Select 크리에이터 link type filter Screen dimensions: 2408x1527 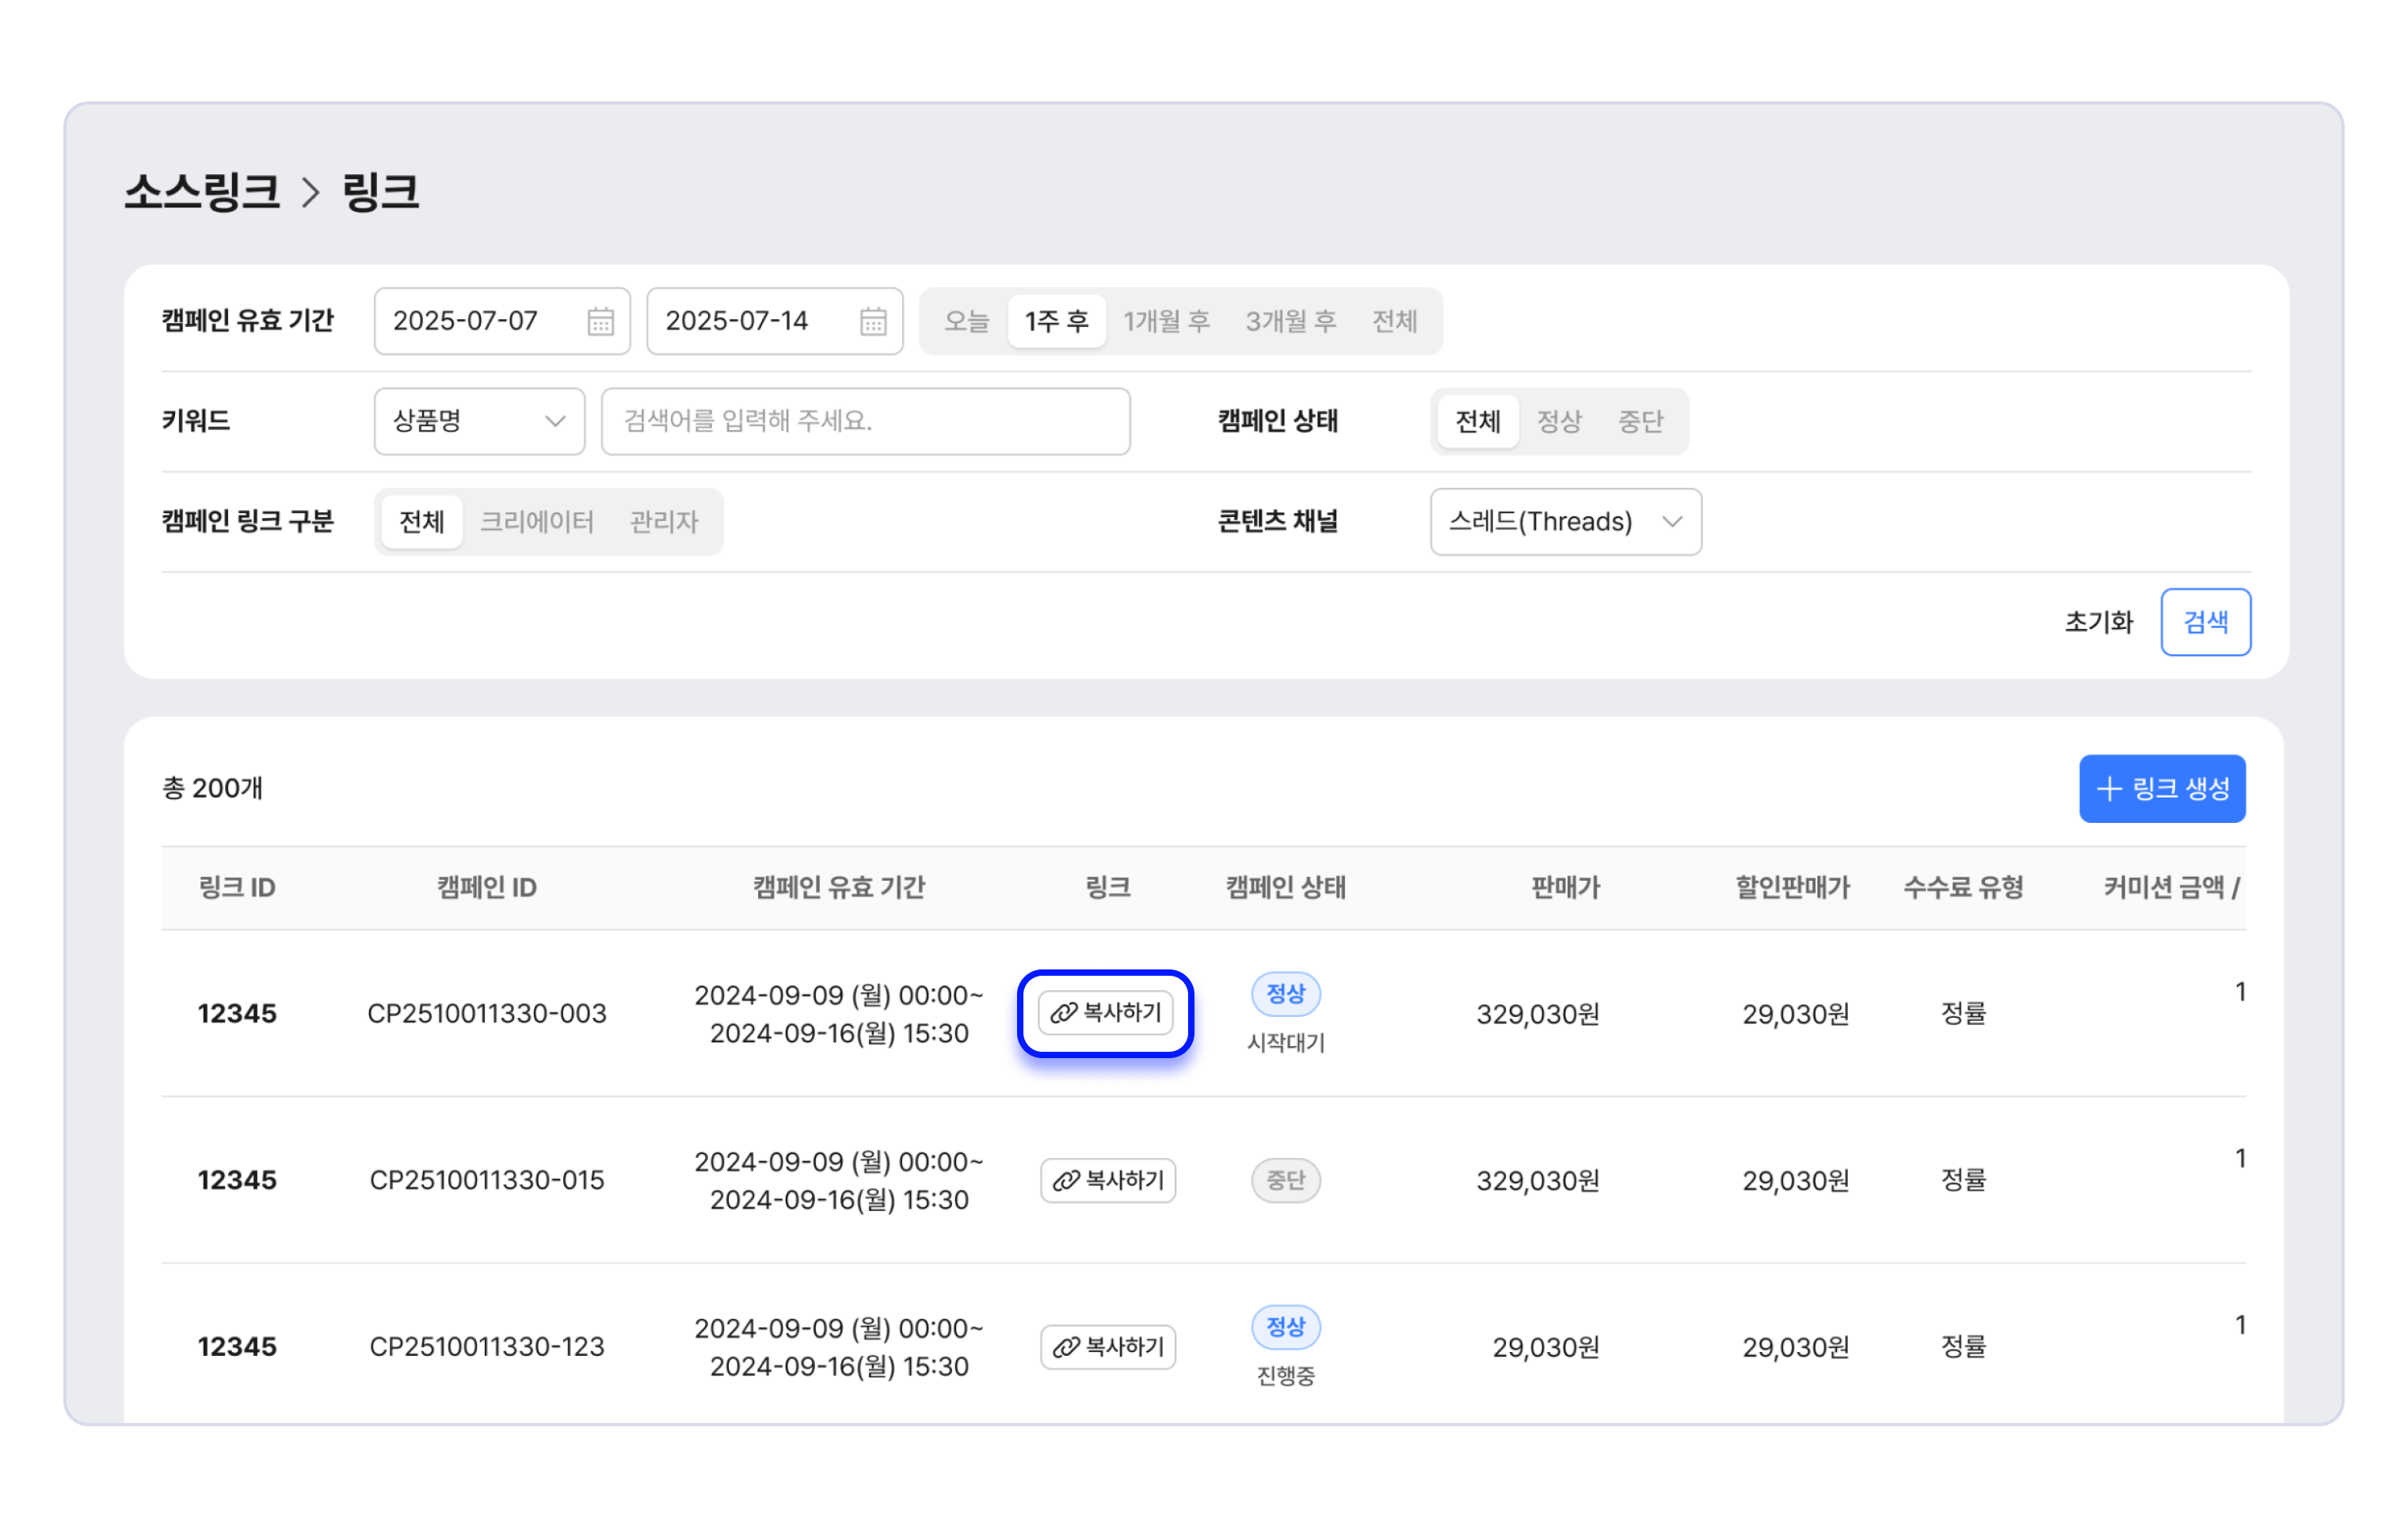pos(537,521)
